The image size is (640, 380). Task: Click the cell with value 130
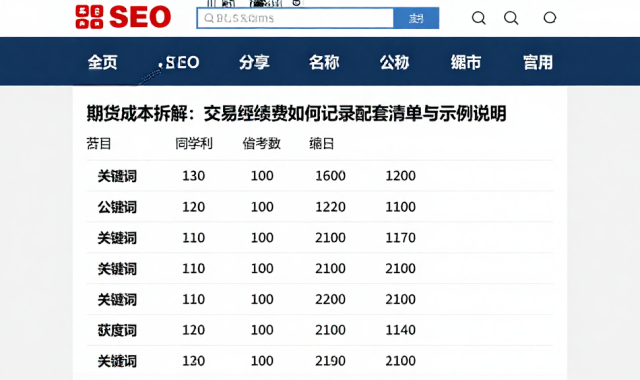click(193, 176)
